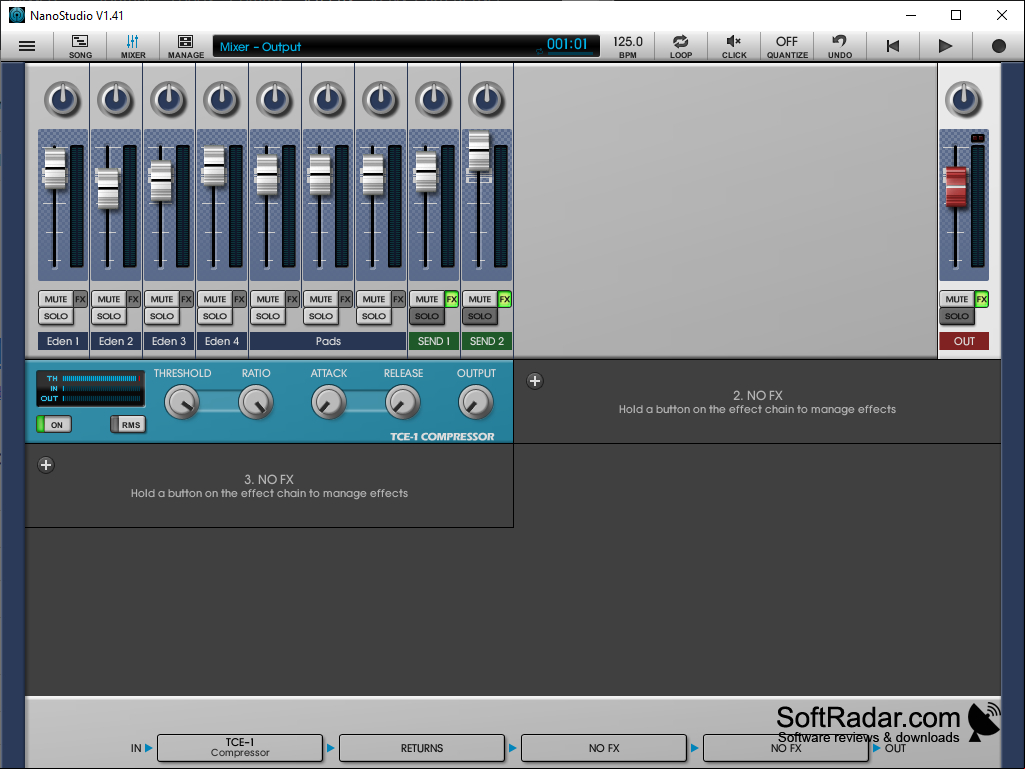Screen dimensions: 1025x769
Task: Select TCE-1 Compressor in the effect chain
Action: coord(240,747)
